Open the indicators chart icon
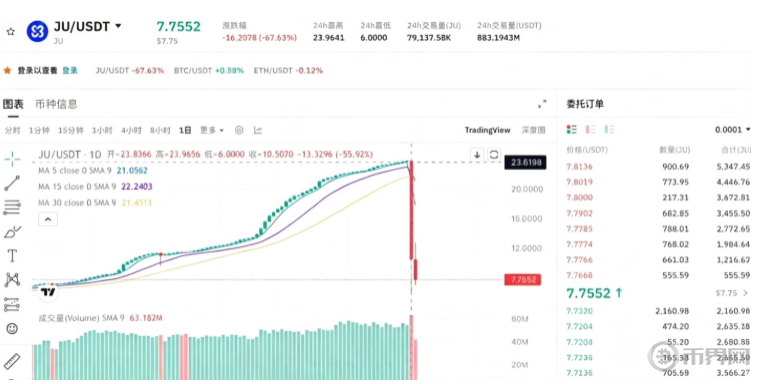The width and height of the screenshot is (761, 384). (258, 130)
